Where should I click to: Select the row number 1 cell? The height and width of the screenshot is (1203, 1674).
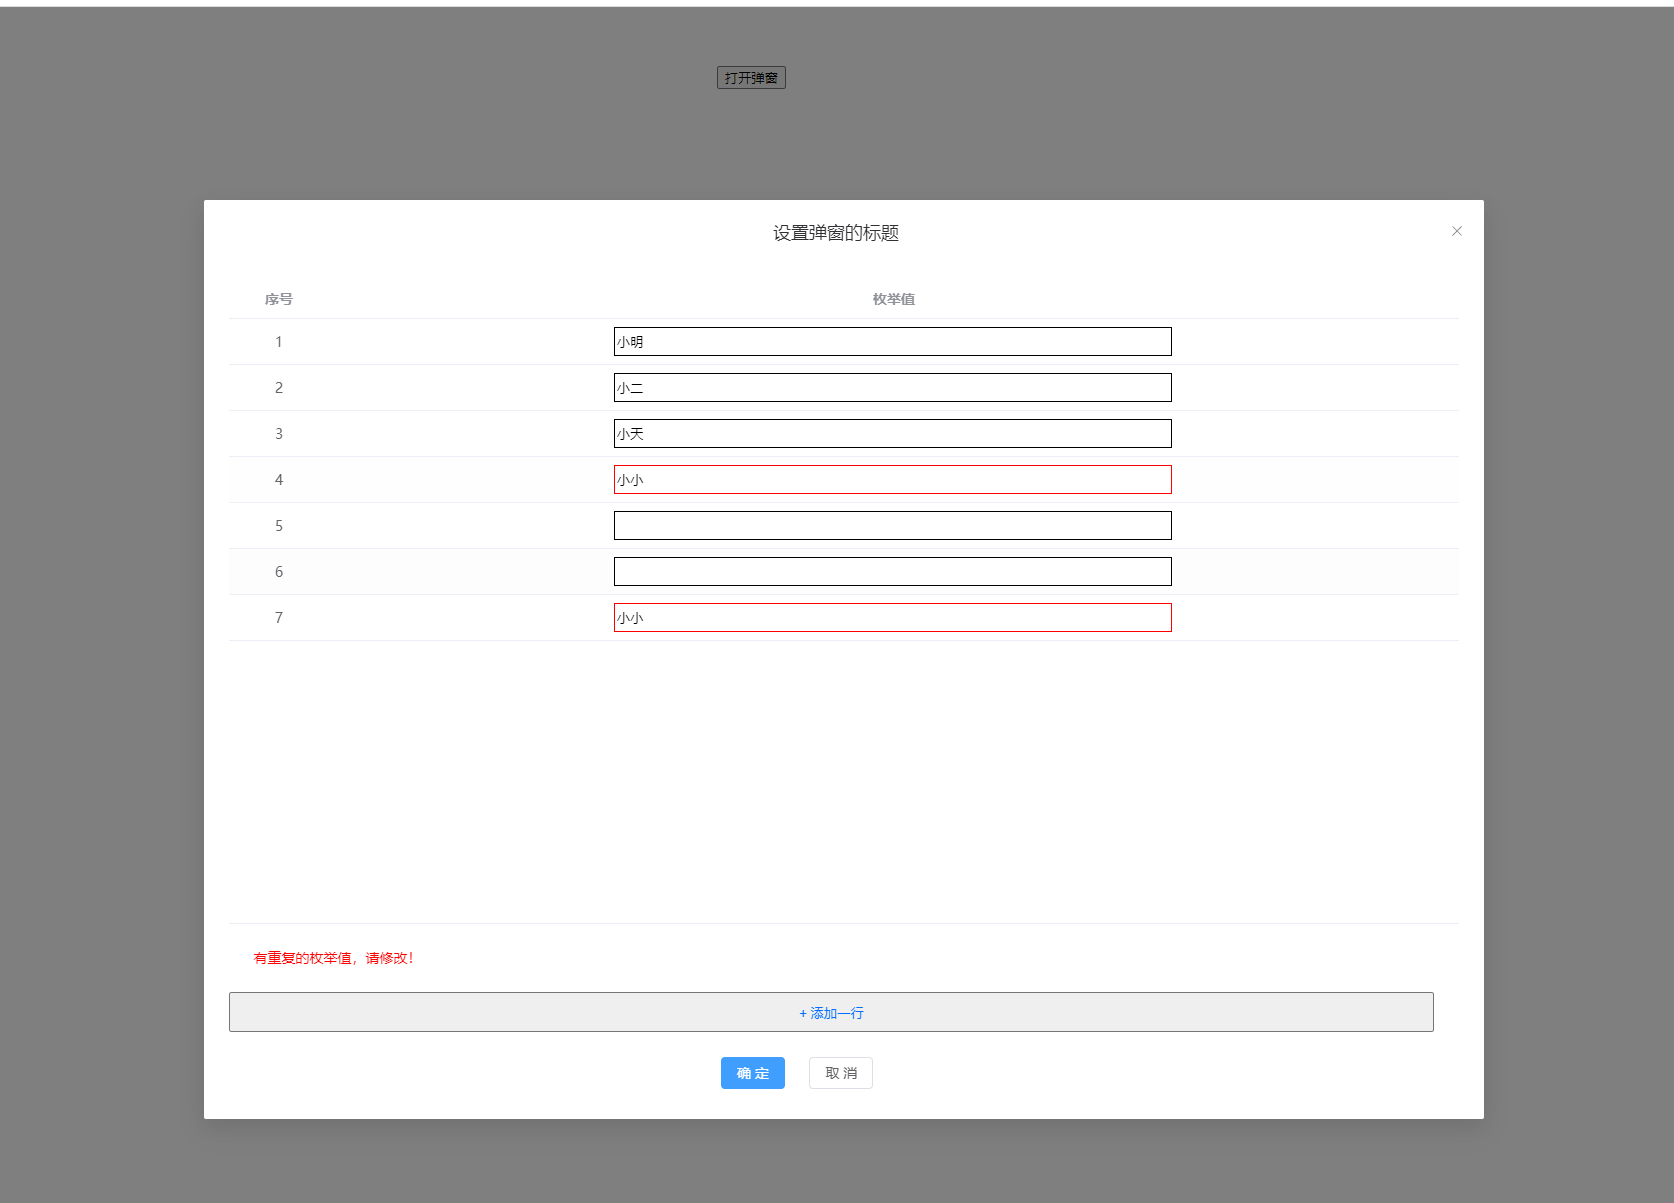(x=279, y=342)
